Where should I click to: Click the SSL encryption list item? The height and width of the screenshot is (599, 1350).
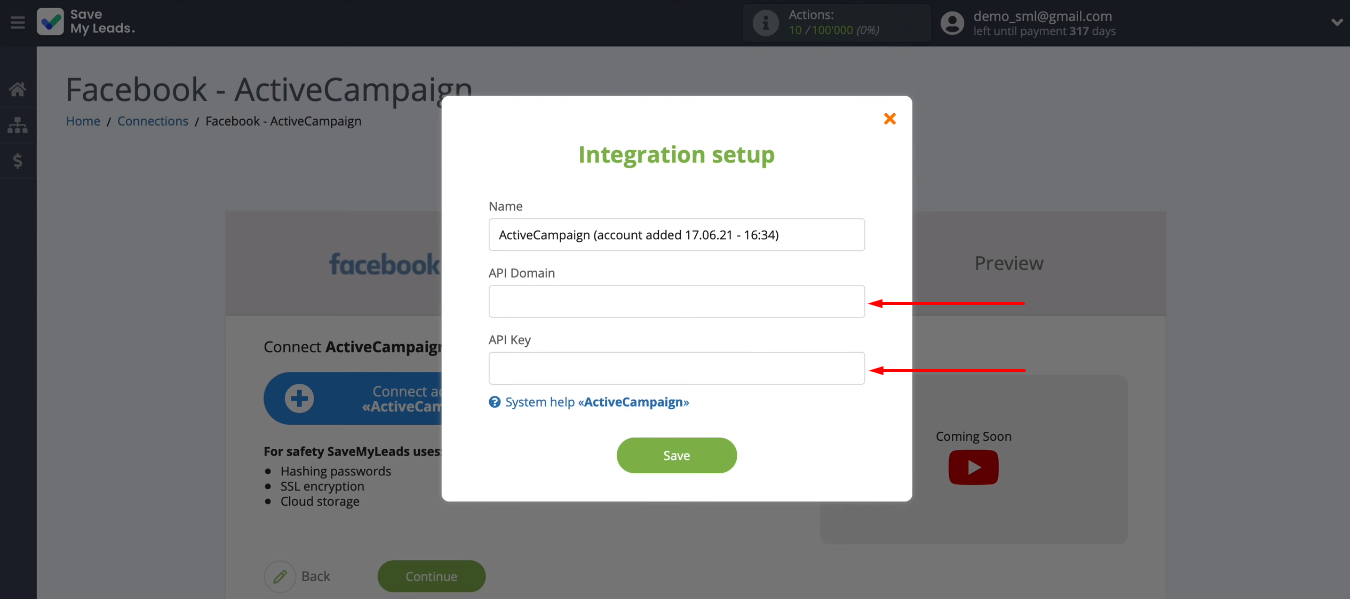322,486
